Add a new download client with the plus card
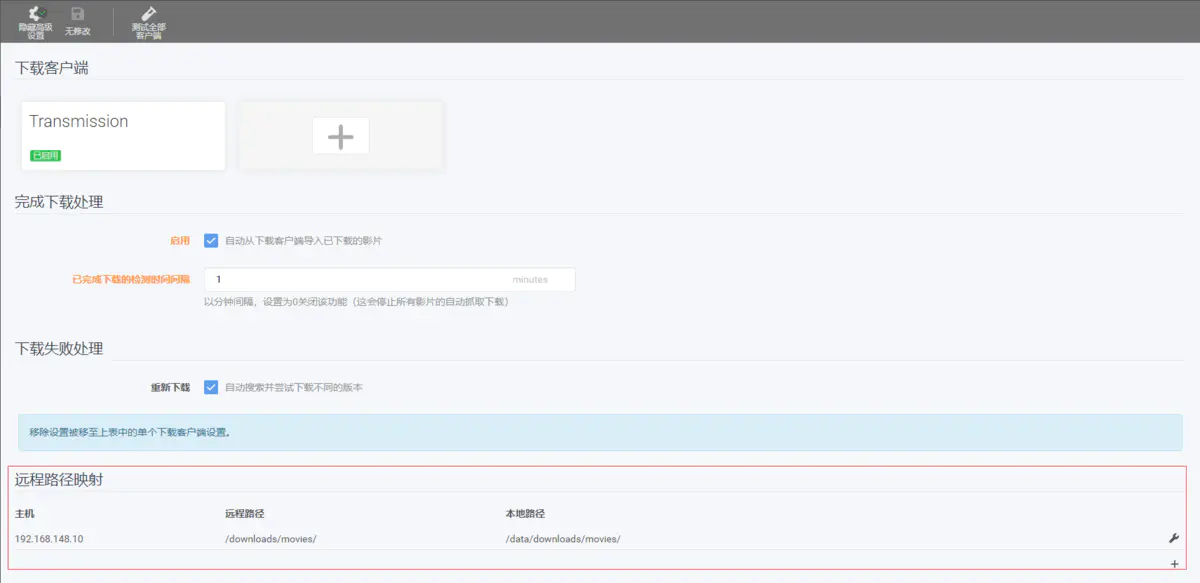The width and height of the screenshot is (1200, 583). coord(341,136)
